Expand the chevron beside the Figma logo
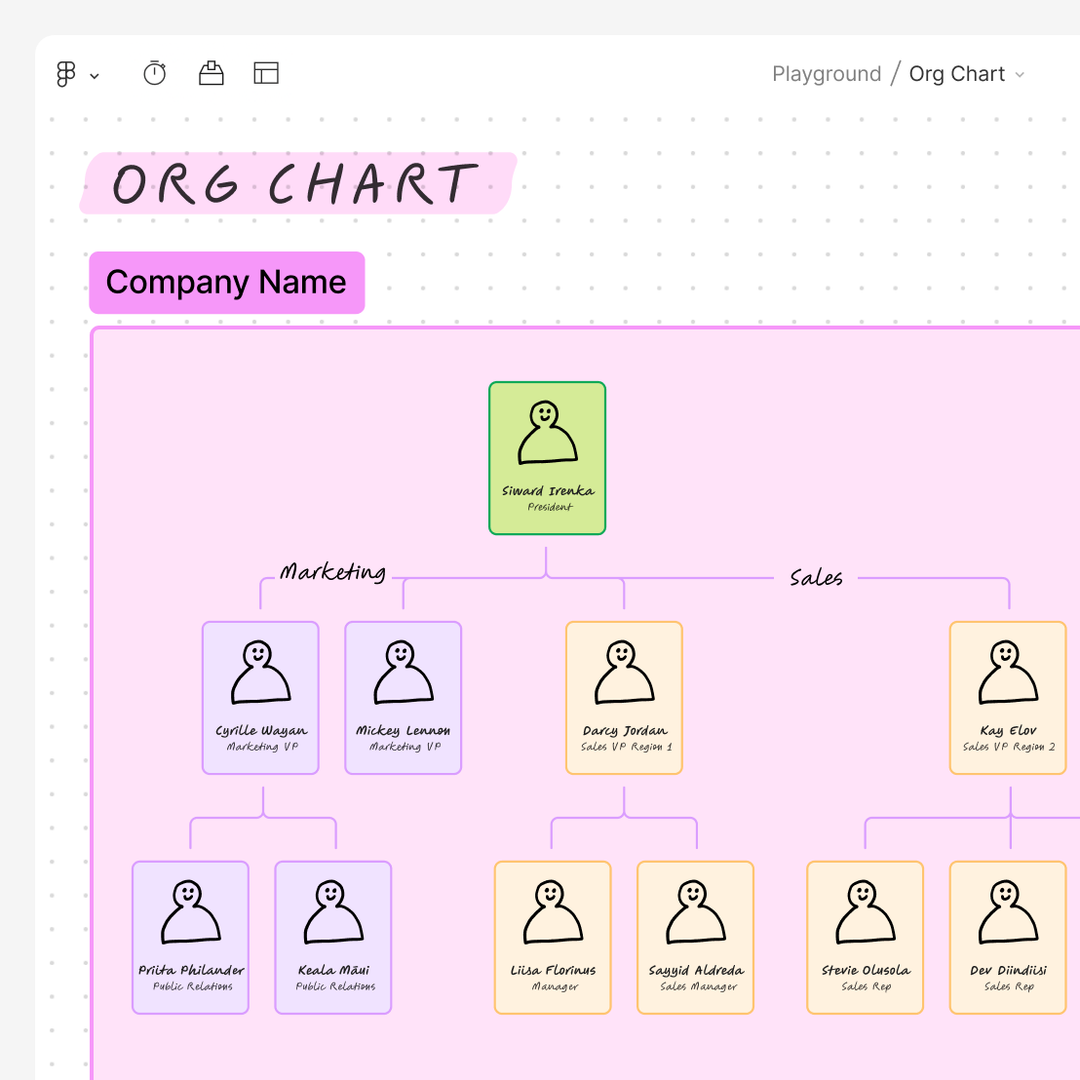Screen dimensions: 1080x1080 point(95,75)
